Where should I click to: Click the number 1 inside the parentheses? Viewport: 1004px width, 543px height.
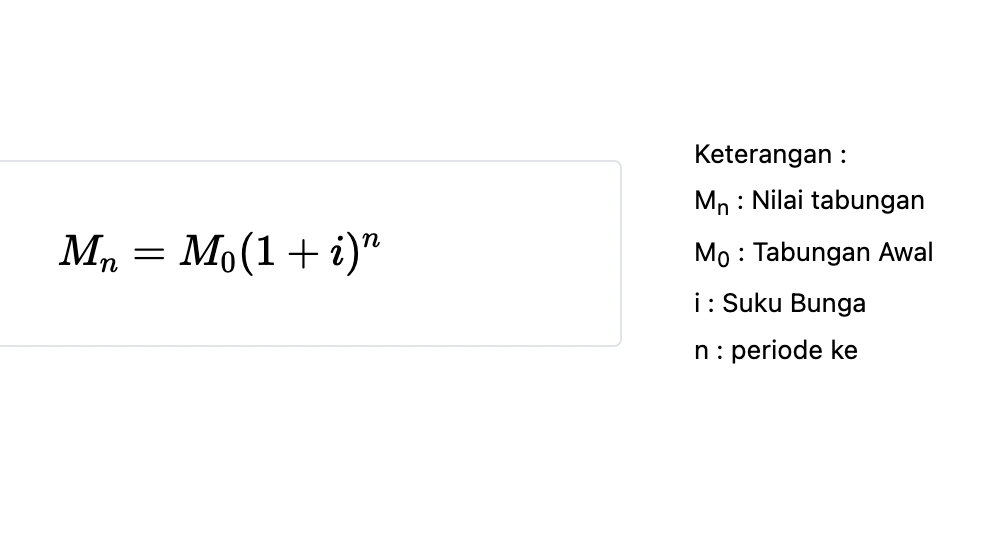265,250
